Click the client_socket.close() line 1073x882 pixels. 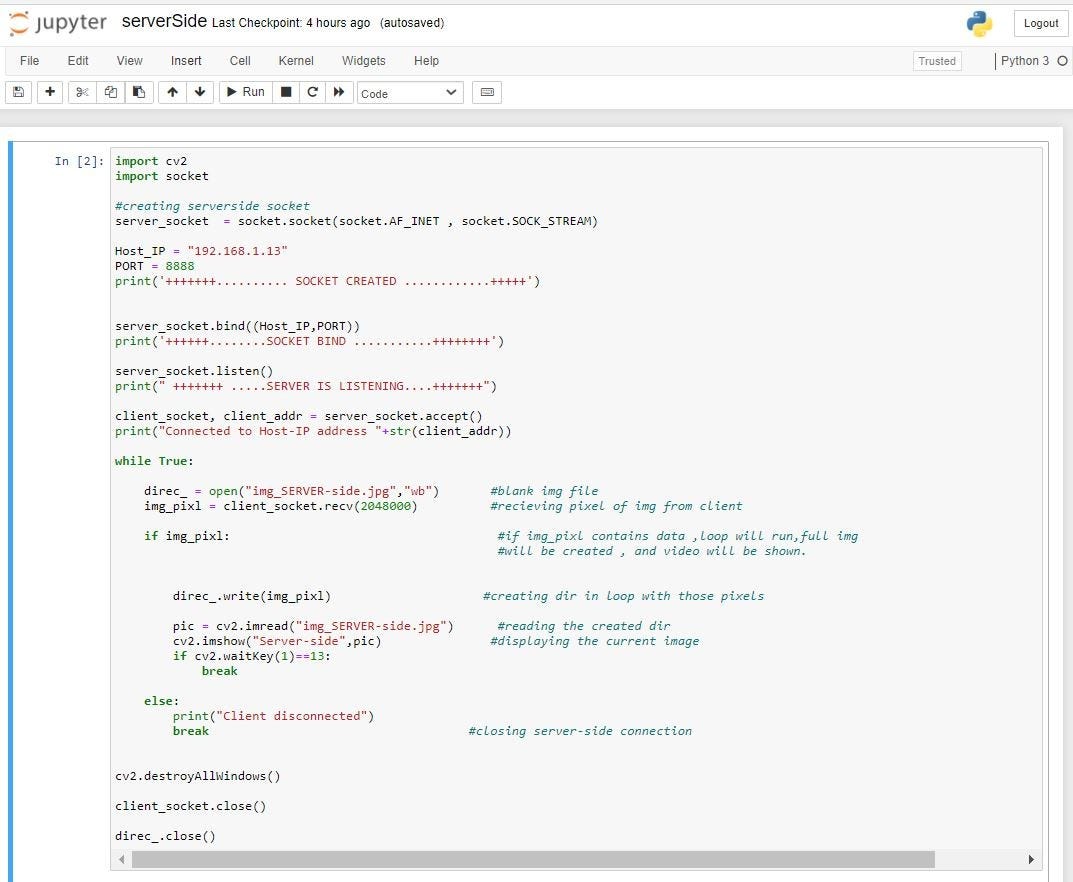190,806
